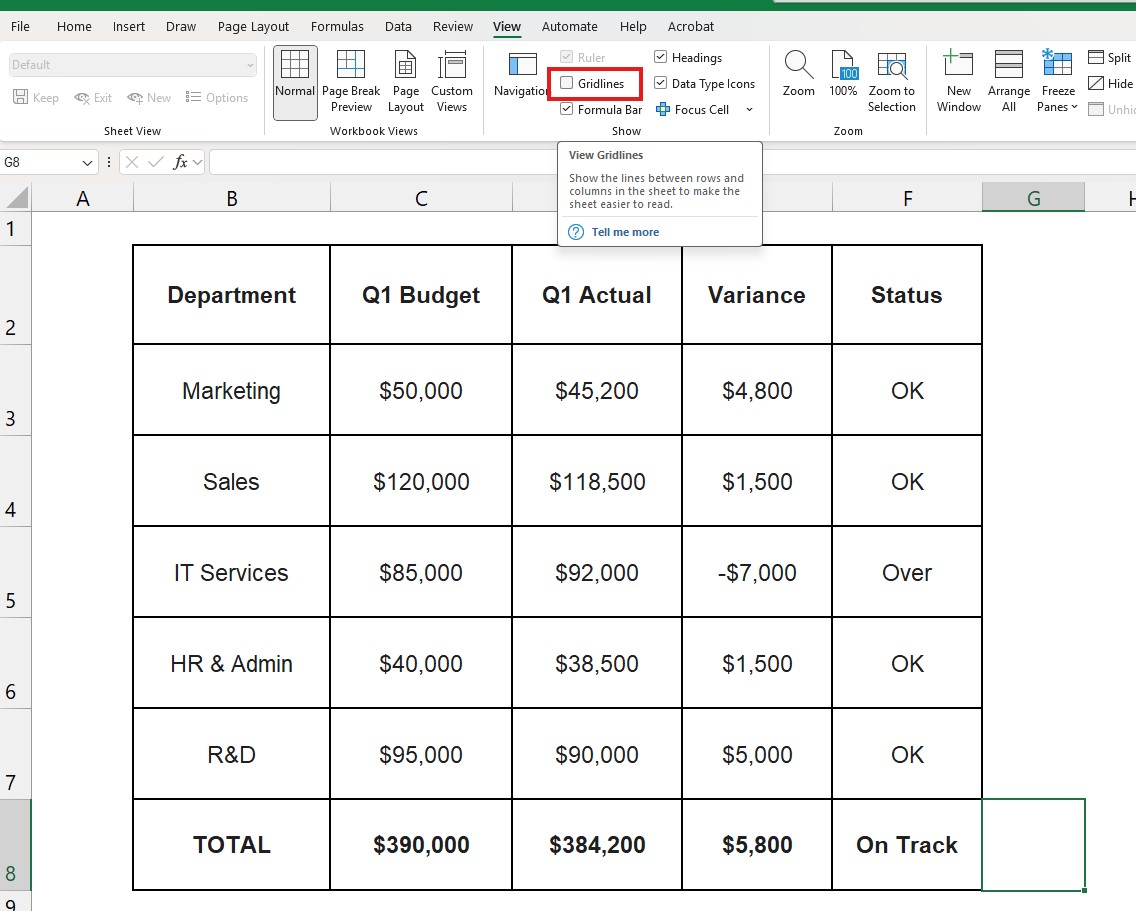Image resolution: width=1136 pixels, height=911 pixels.
Task: Uncheck Data Type Icons
Action: point(659,84)
